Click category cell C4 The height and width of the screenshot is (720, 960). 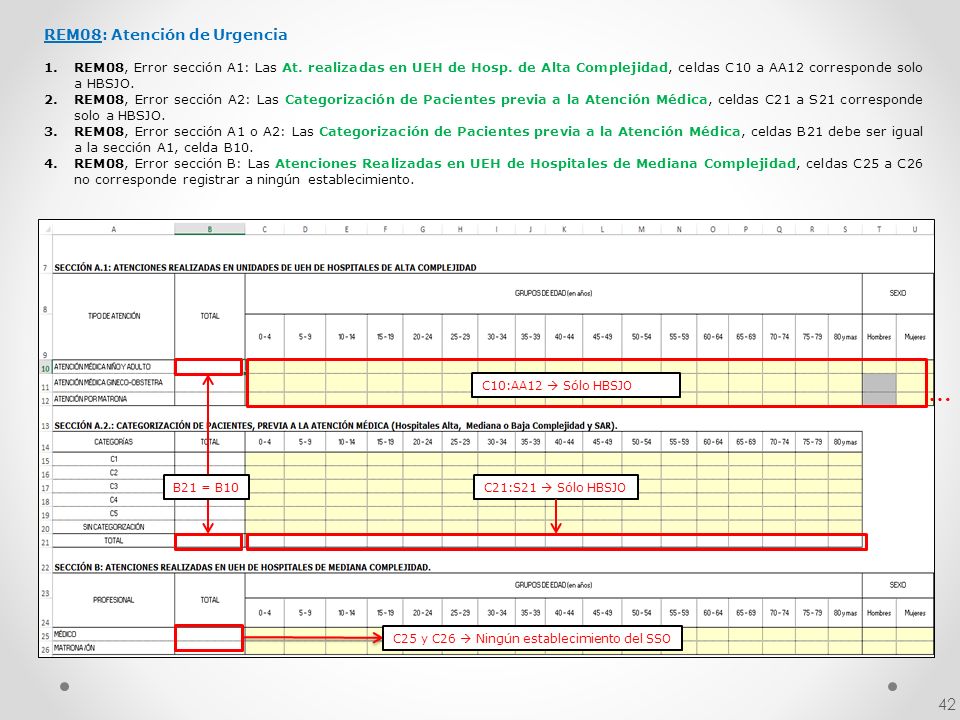[x=114, y=500]
